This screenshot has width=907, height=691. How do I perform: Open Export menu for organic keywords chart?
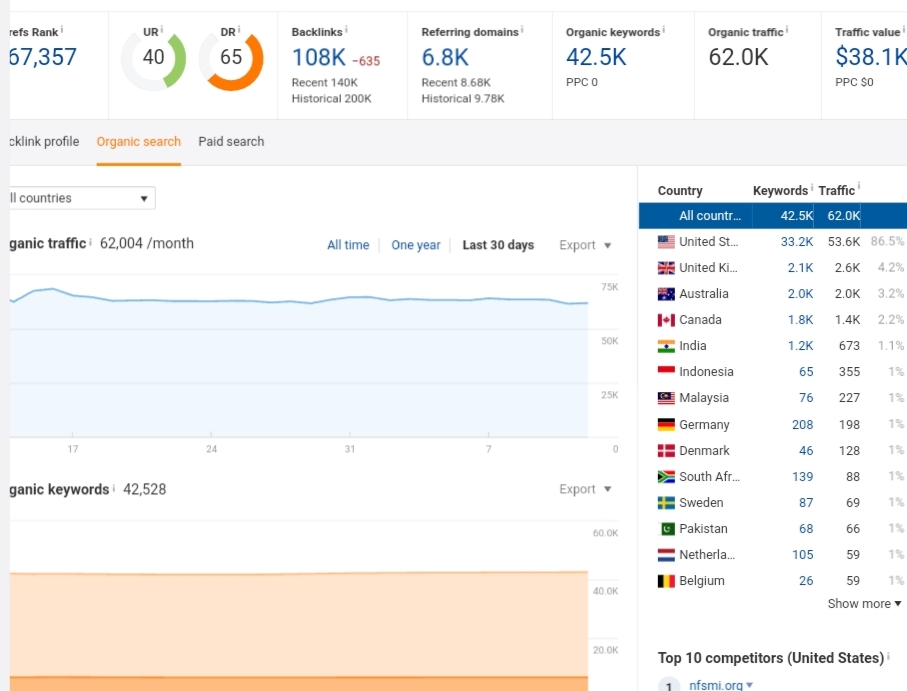(x=585, y=489)
